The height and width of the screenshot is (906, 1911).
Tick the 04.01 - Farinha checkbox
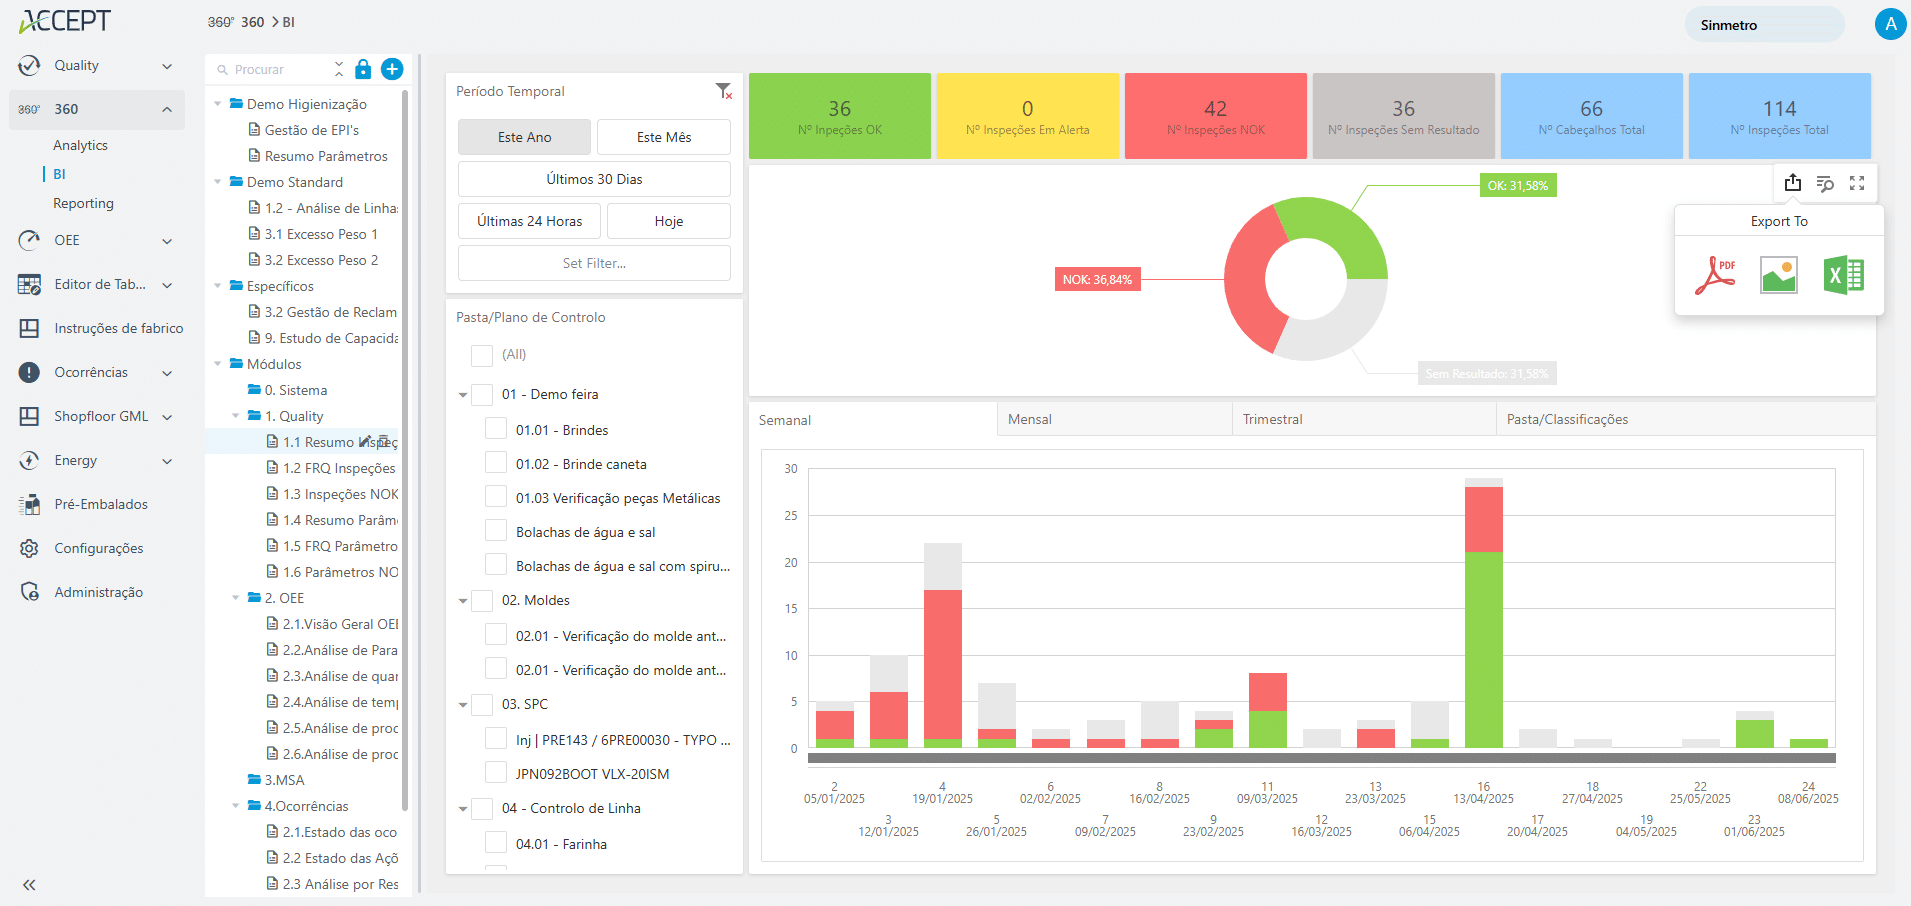point(496,842)
